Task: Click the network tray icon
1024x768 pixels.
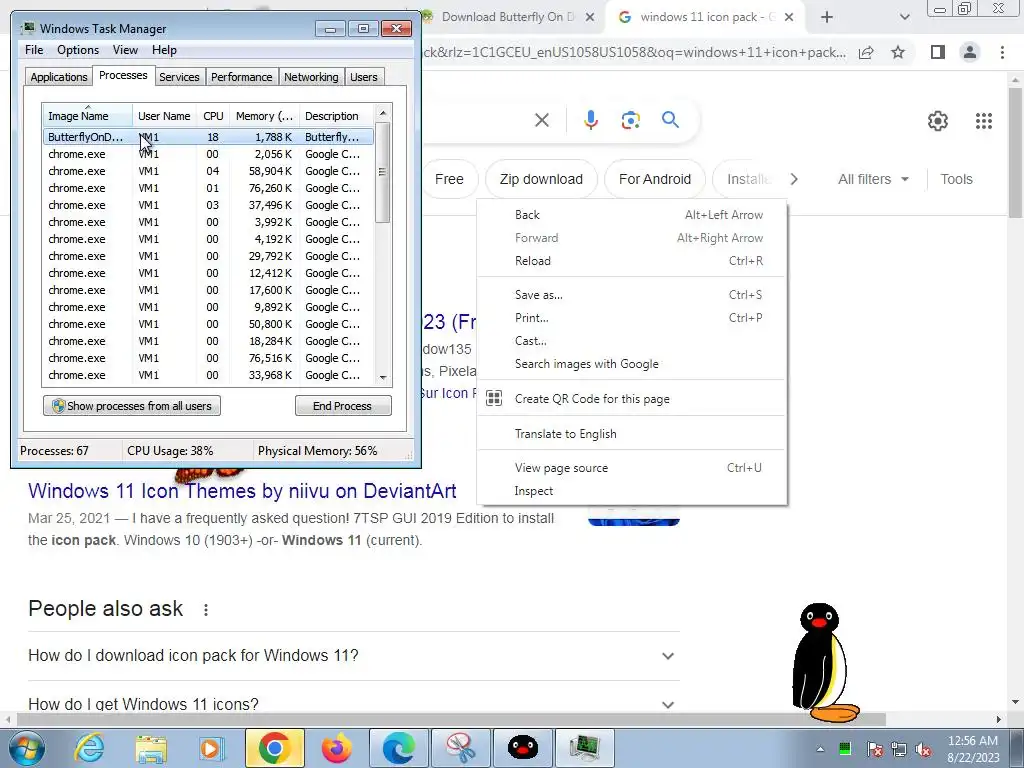Action: (899, 749)
